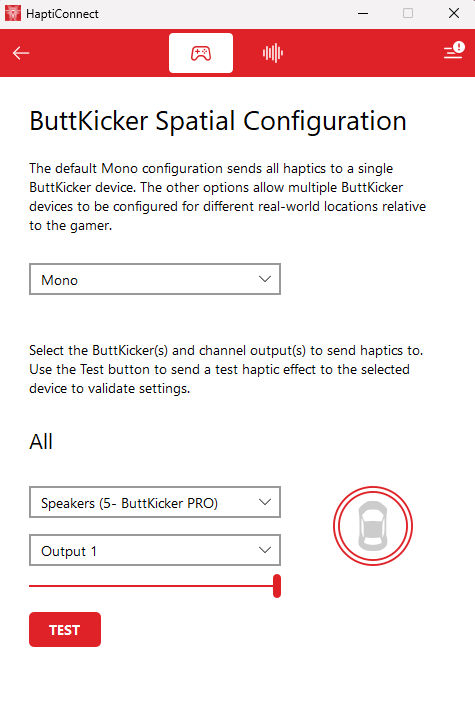Screen dimensions: 475x724
Task: Click the ButtKicker Spatial Configuration heading
Action: pyautogui.click(x=218, y=121)
